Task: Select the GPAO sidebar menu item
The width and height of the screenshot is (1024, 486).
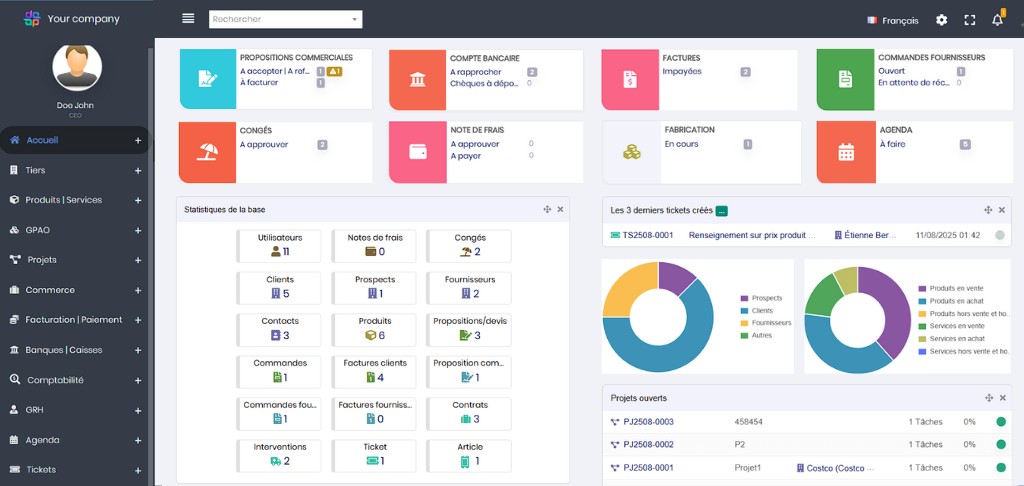Action: [38, 230]
